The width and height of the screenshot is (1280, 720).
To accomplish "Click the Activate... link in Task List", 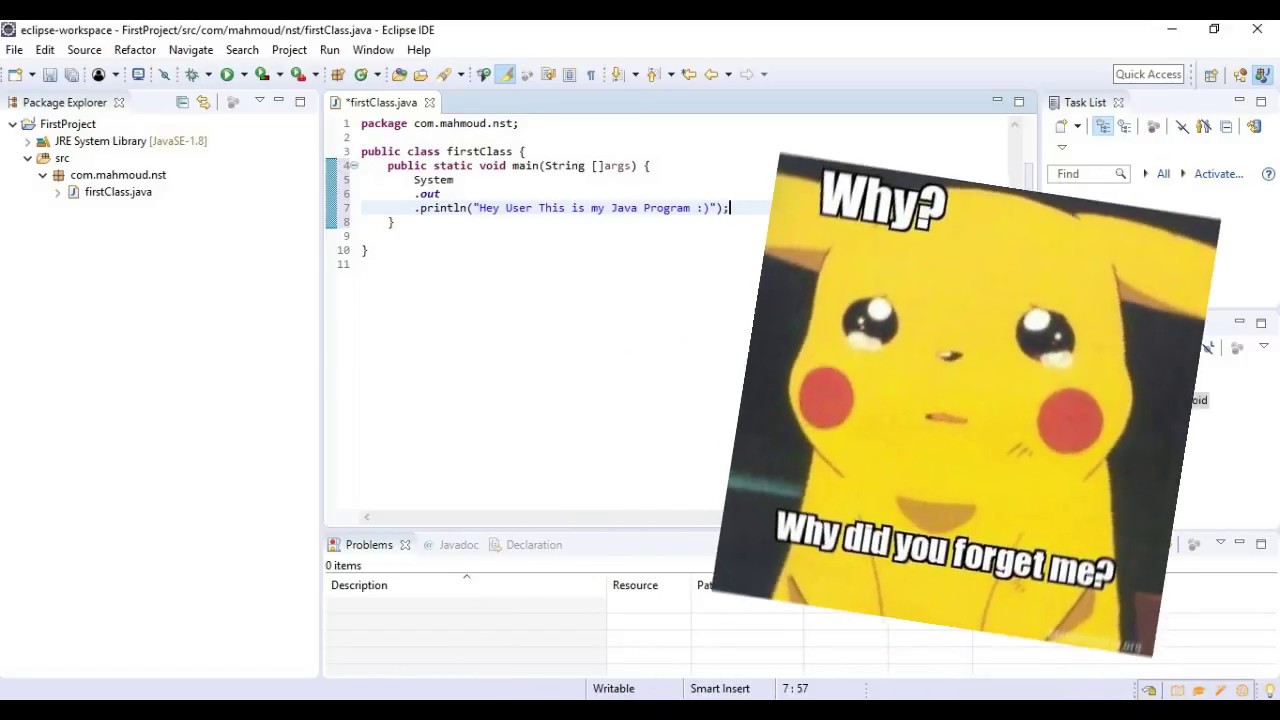I will [x=1218, y=174].
